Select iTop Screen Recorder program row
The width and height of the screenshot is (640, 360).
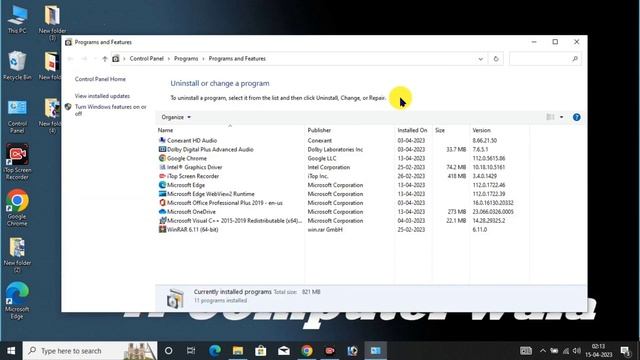[x=193, y=176]
